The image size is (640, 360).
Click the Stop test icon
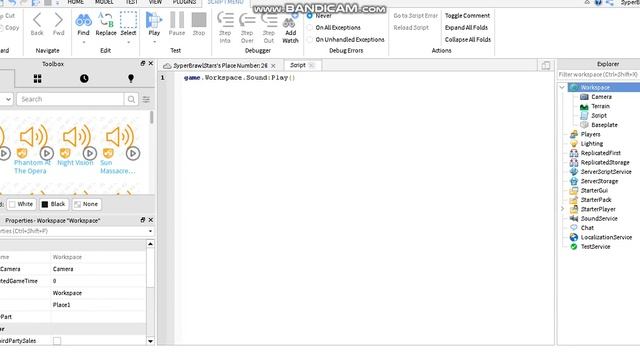click(199, 20)
